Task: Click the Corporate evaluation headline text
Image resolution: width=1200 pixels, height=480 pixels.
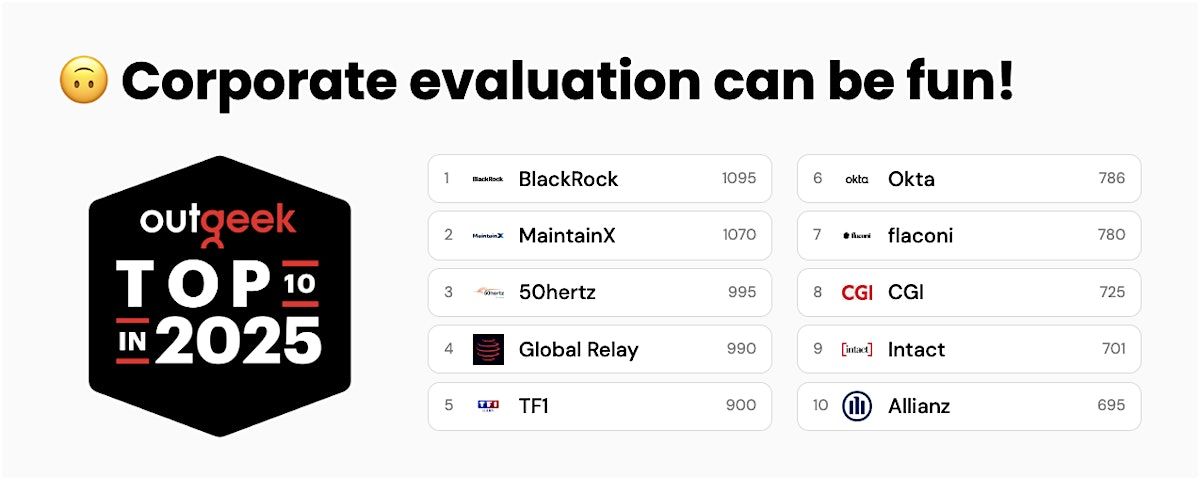Action: coord(567,81)
